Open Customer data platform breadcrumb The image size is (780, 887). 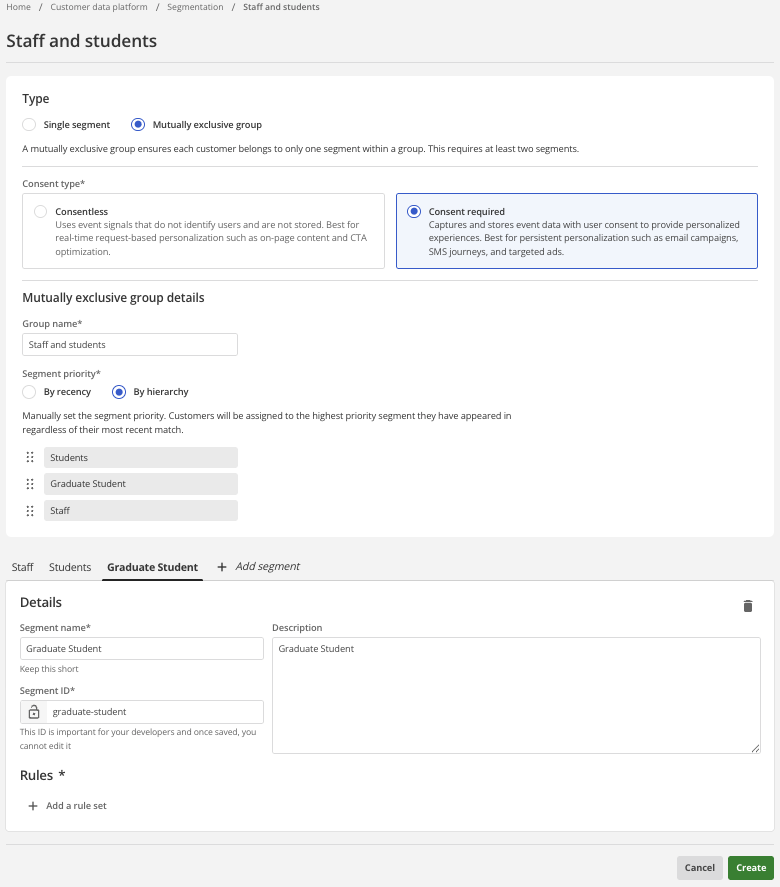coord(99,7)
